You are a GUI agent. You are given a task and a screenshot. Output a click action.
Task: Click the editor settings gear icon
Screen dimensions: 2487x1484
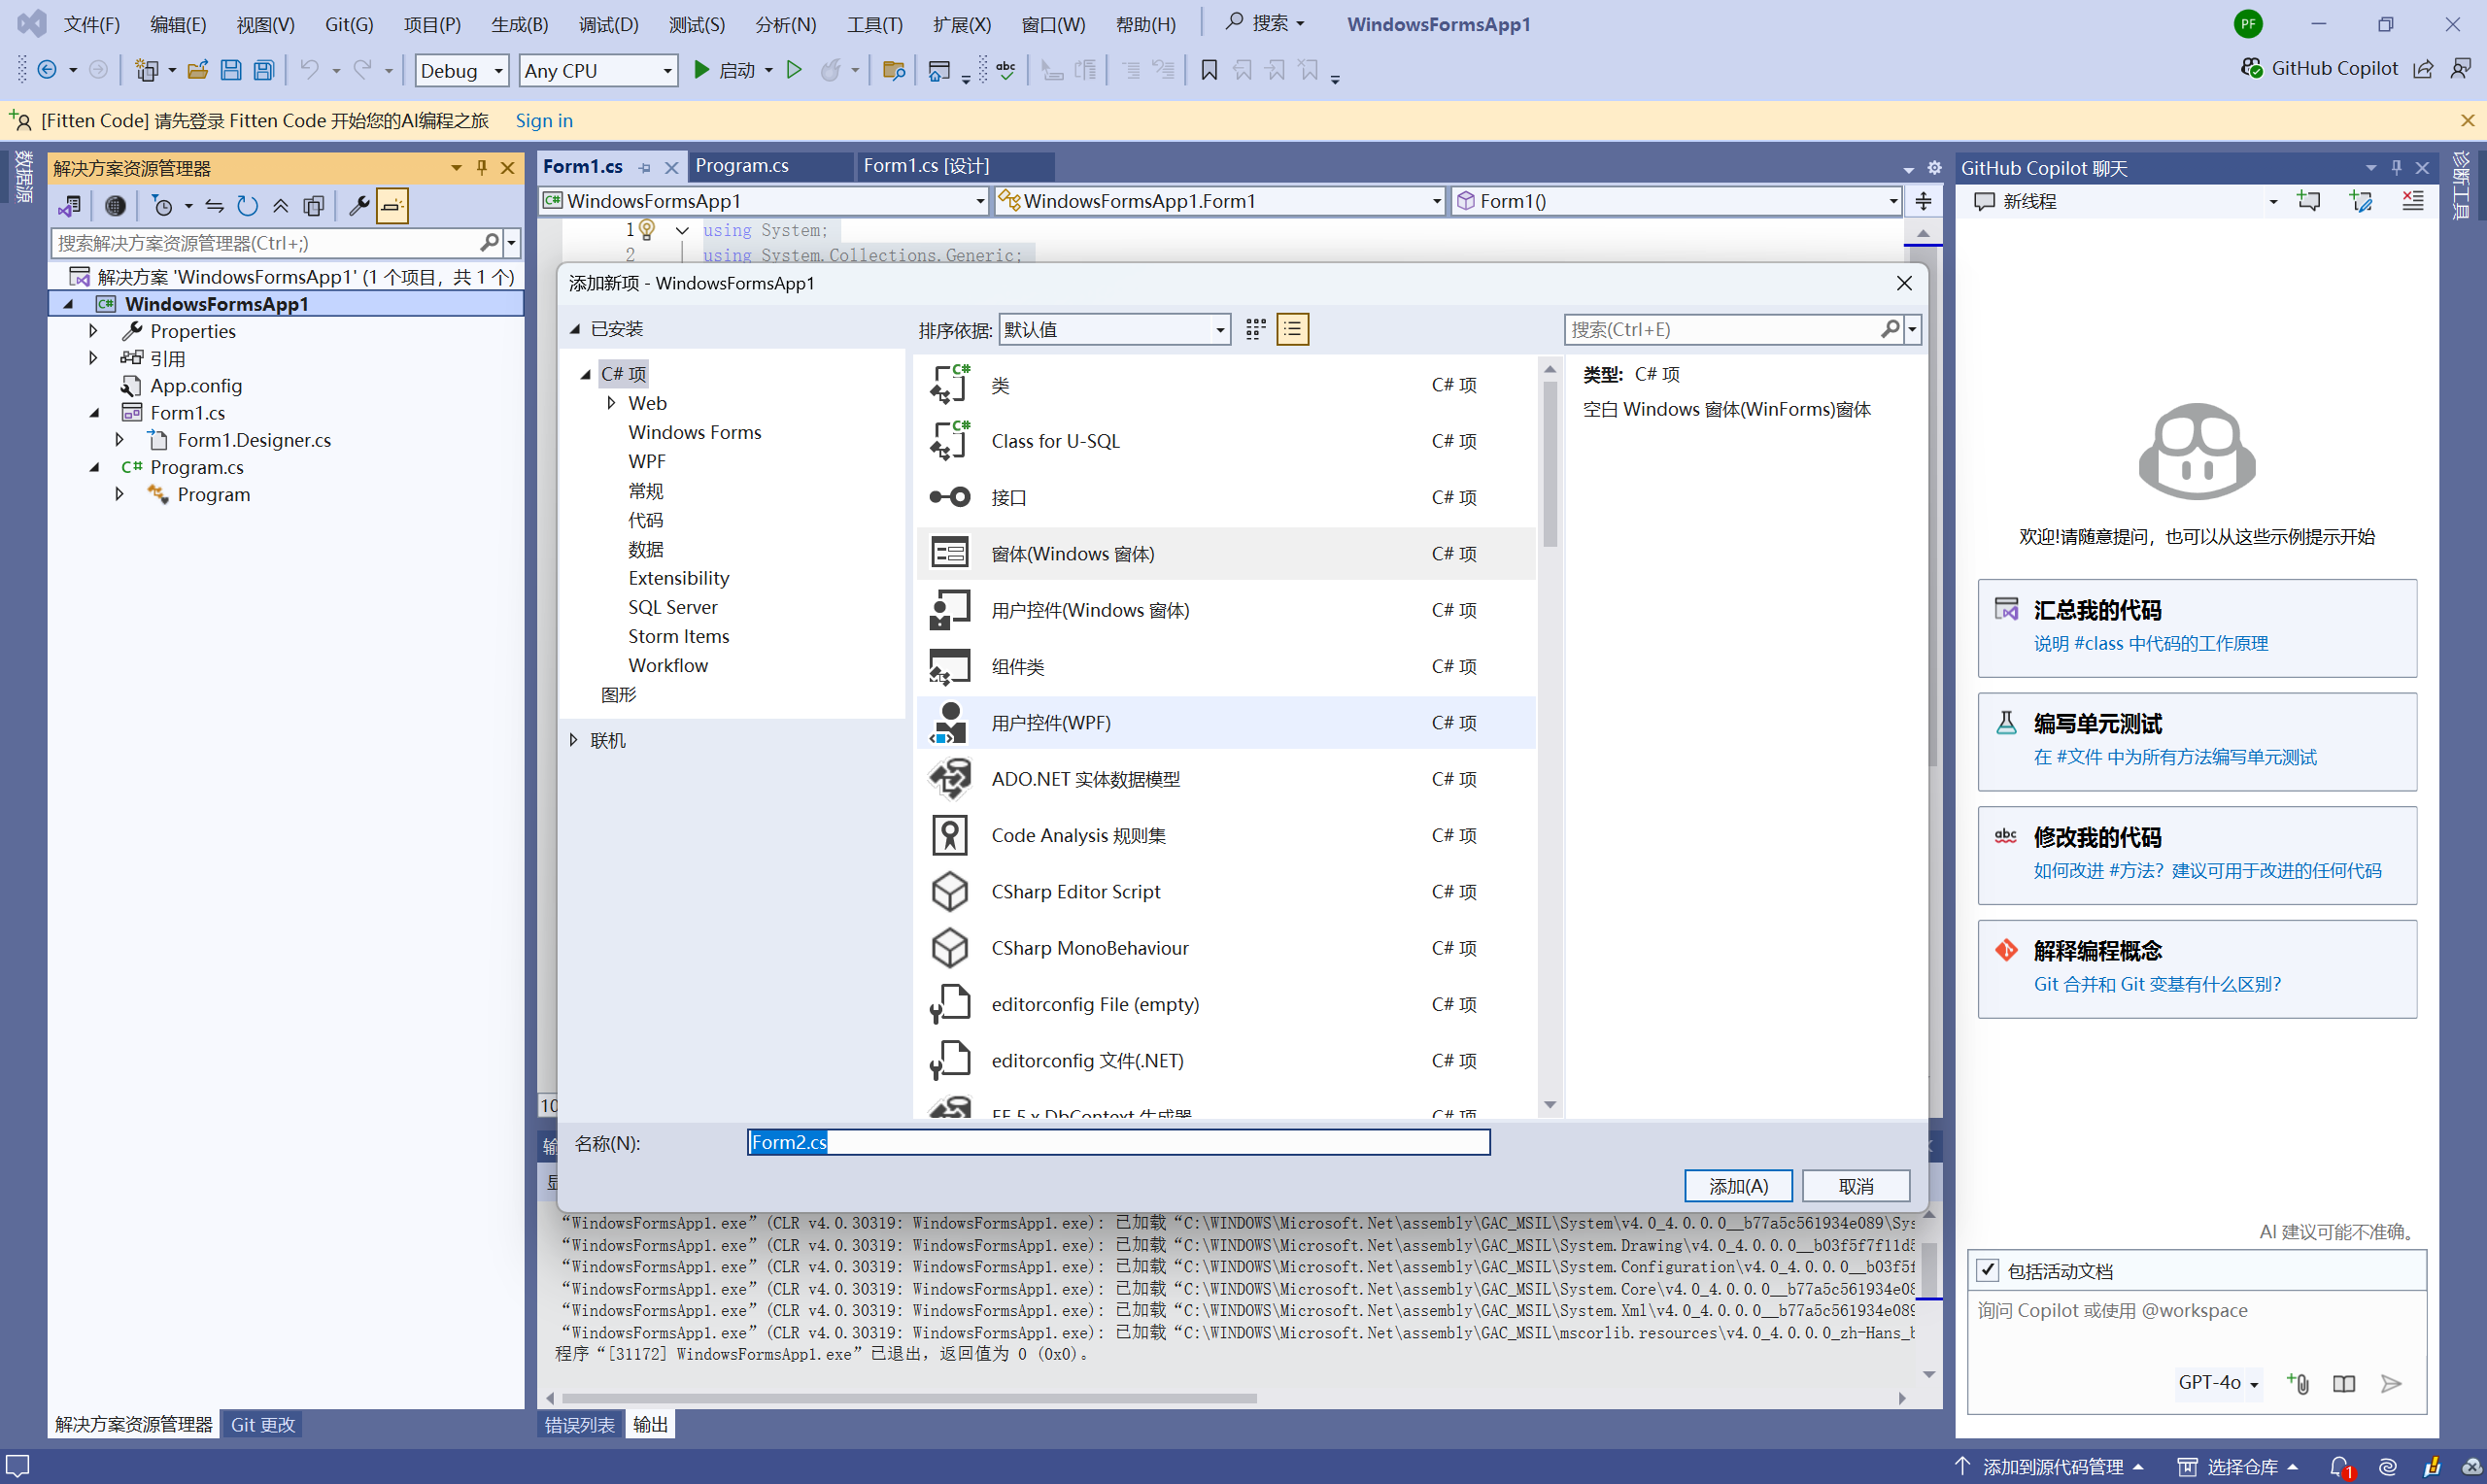click(x=1934, y=168)
